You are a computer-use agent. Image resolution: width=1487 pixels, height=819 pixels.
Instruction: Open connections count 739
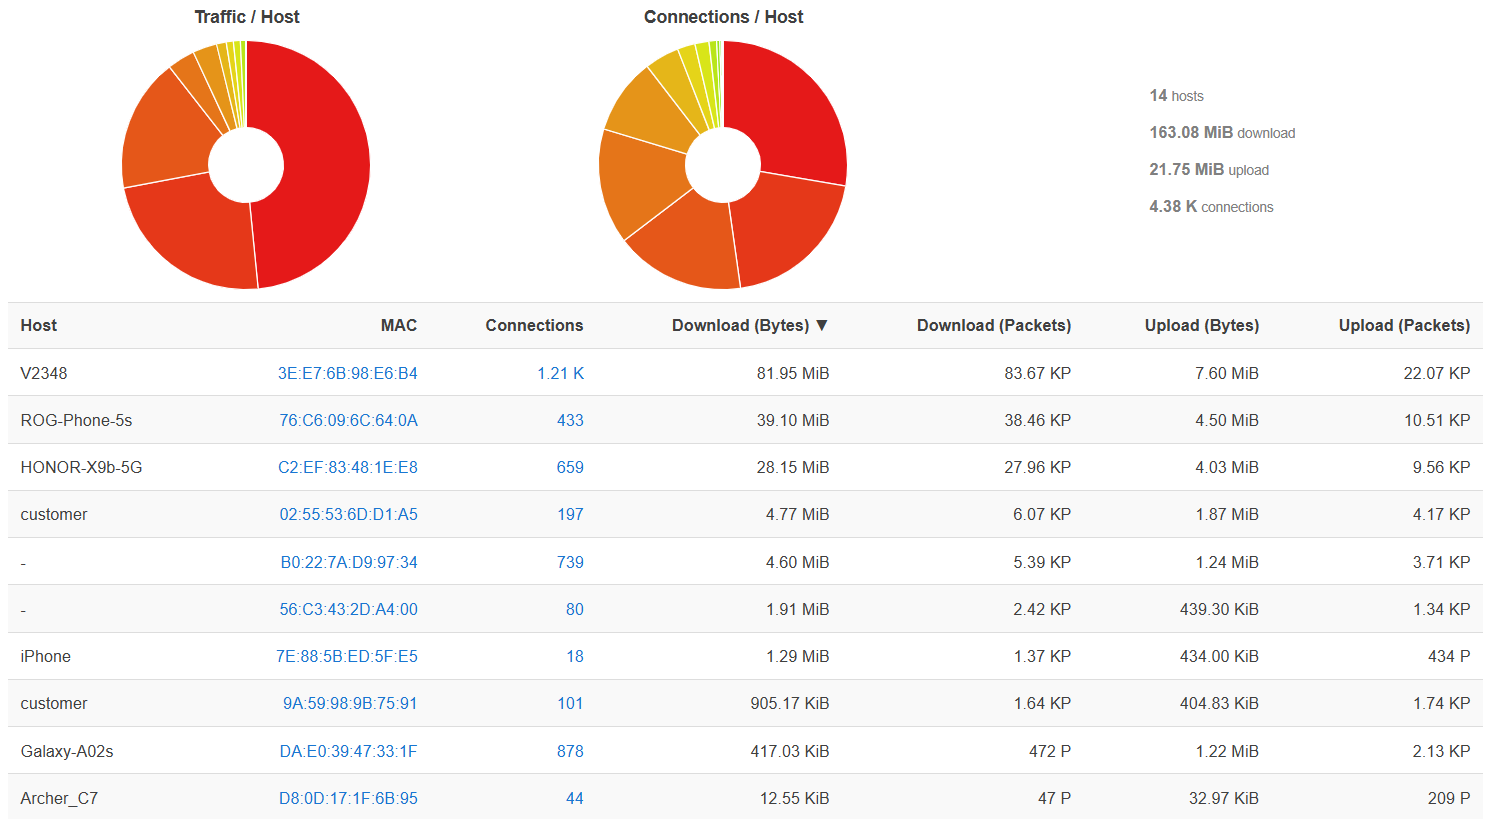point(570,562)
